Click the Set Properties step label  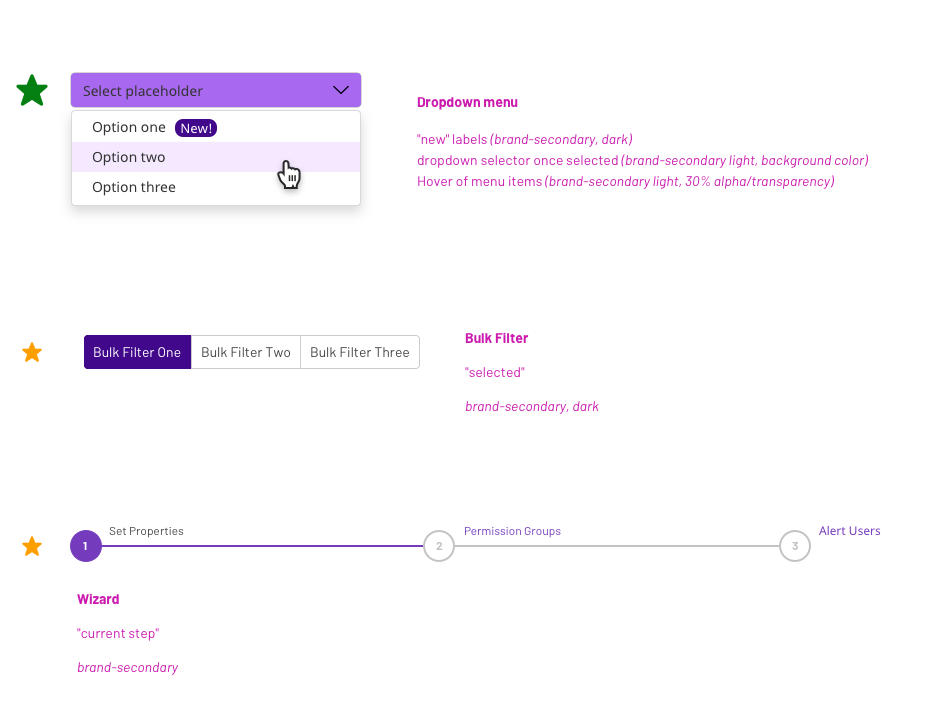tap(146, 531)
